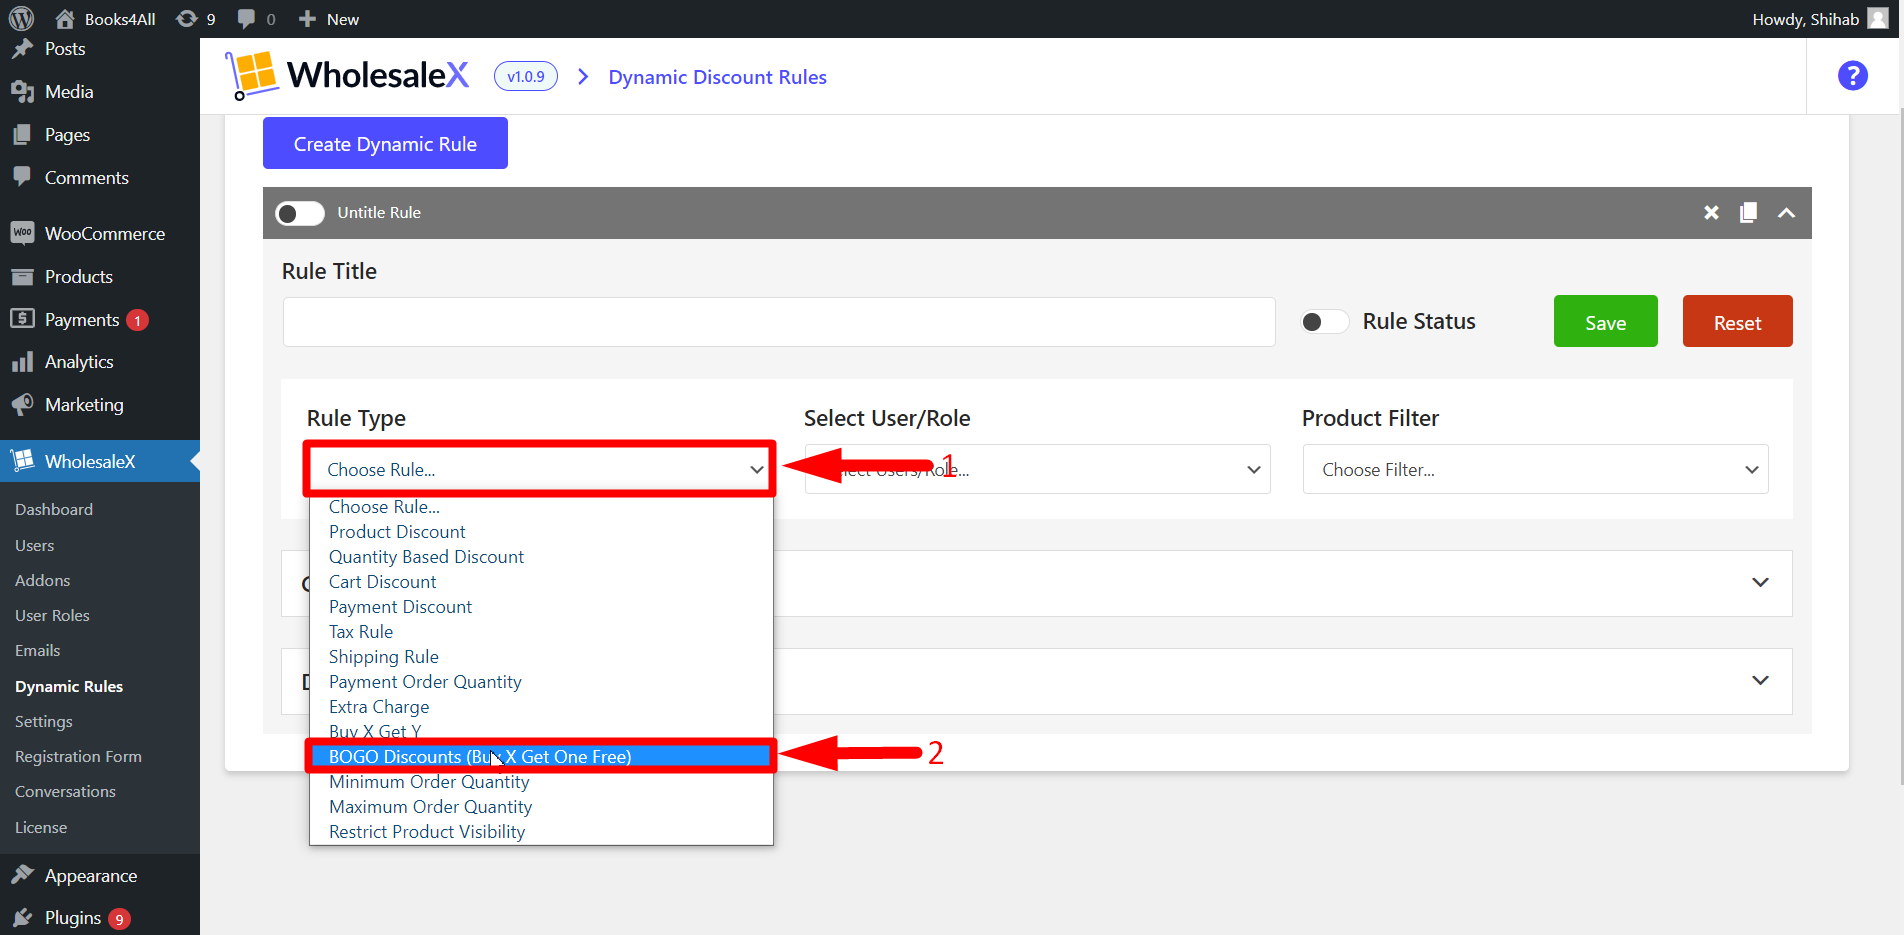Expand the second collapsed section chevron

(x=1760, y=680)
